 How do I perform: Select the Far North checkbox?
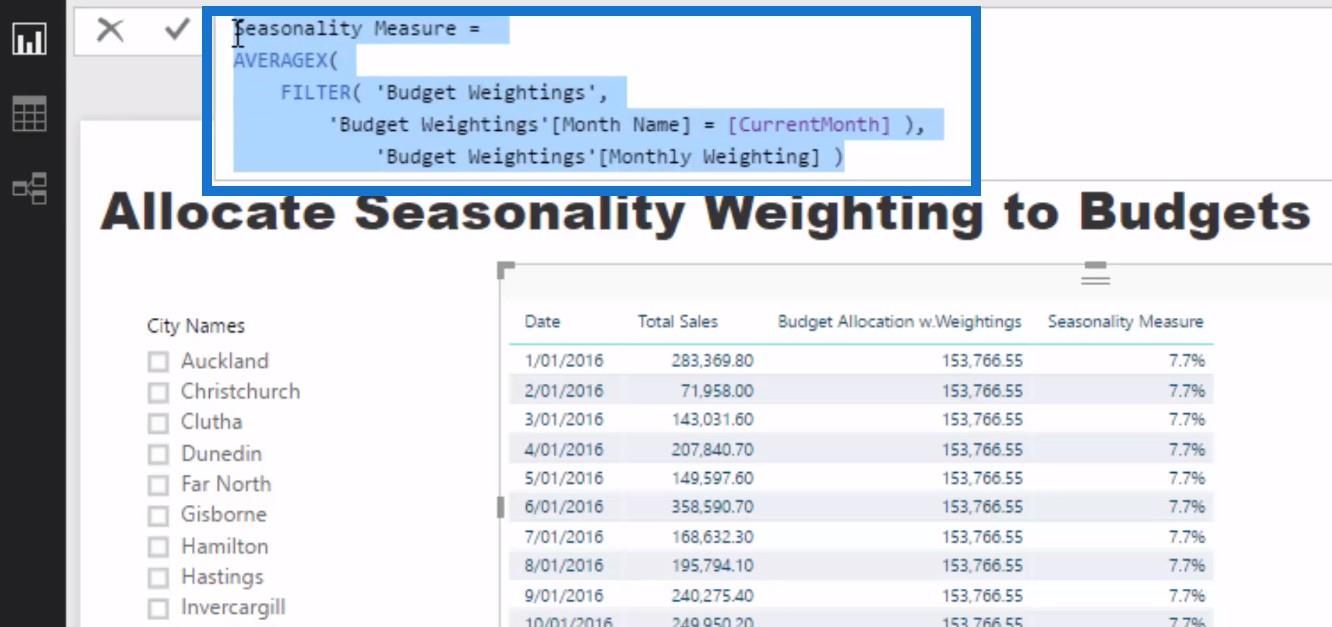click(x=158, y=485)
